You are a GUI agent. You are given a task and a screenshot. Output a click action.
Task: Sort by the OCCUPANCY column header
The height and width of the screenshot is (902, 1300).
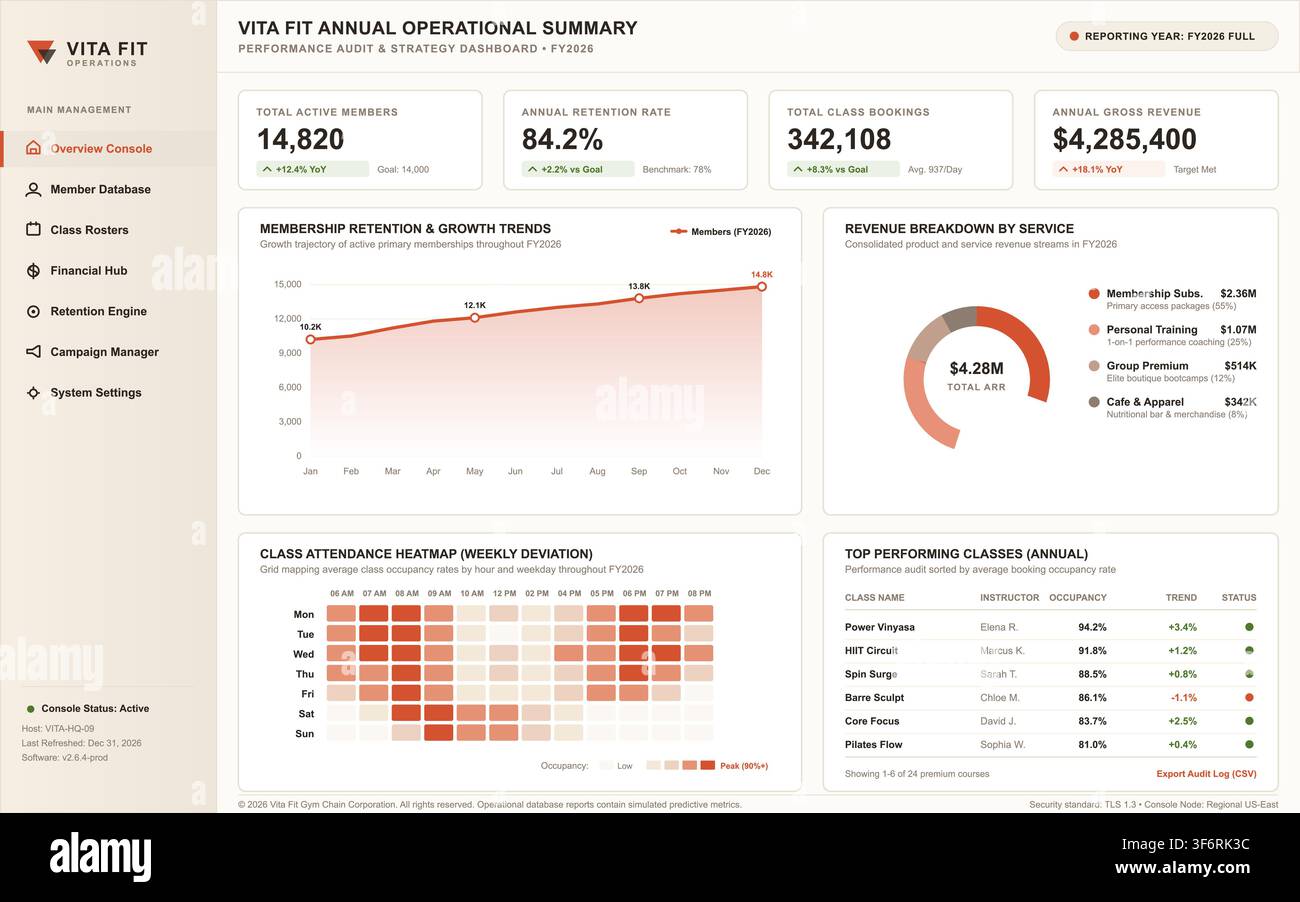coord(1078,598)
